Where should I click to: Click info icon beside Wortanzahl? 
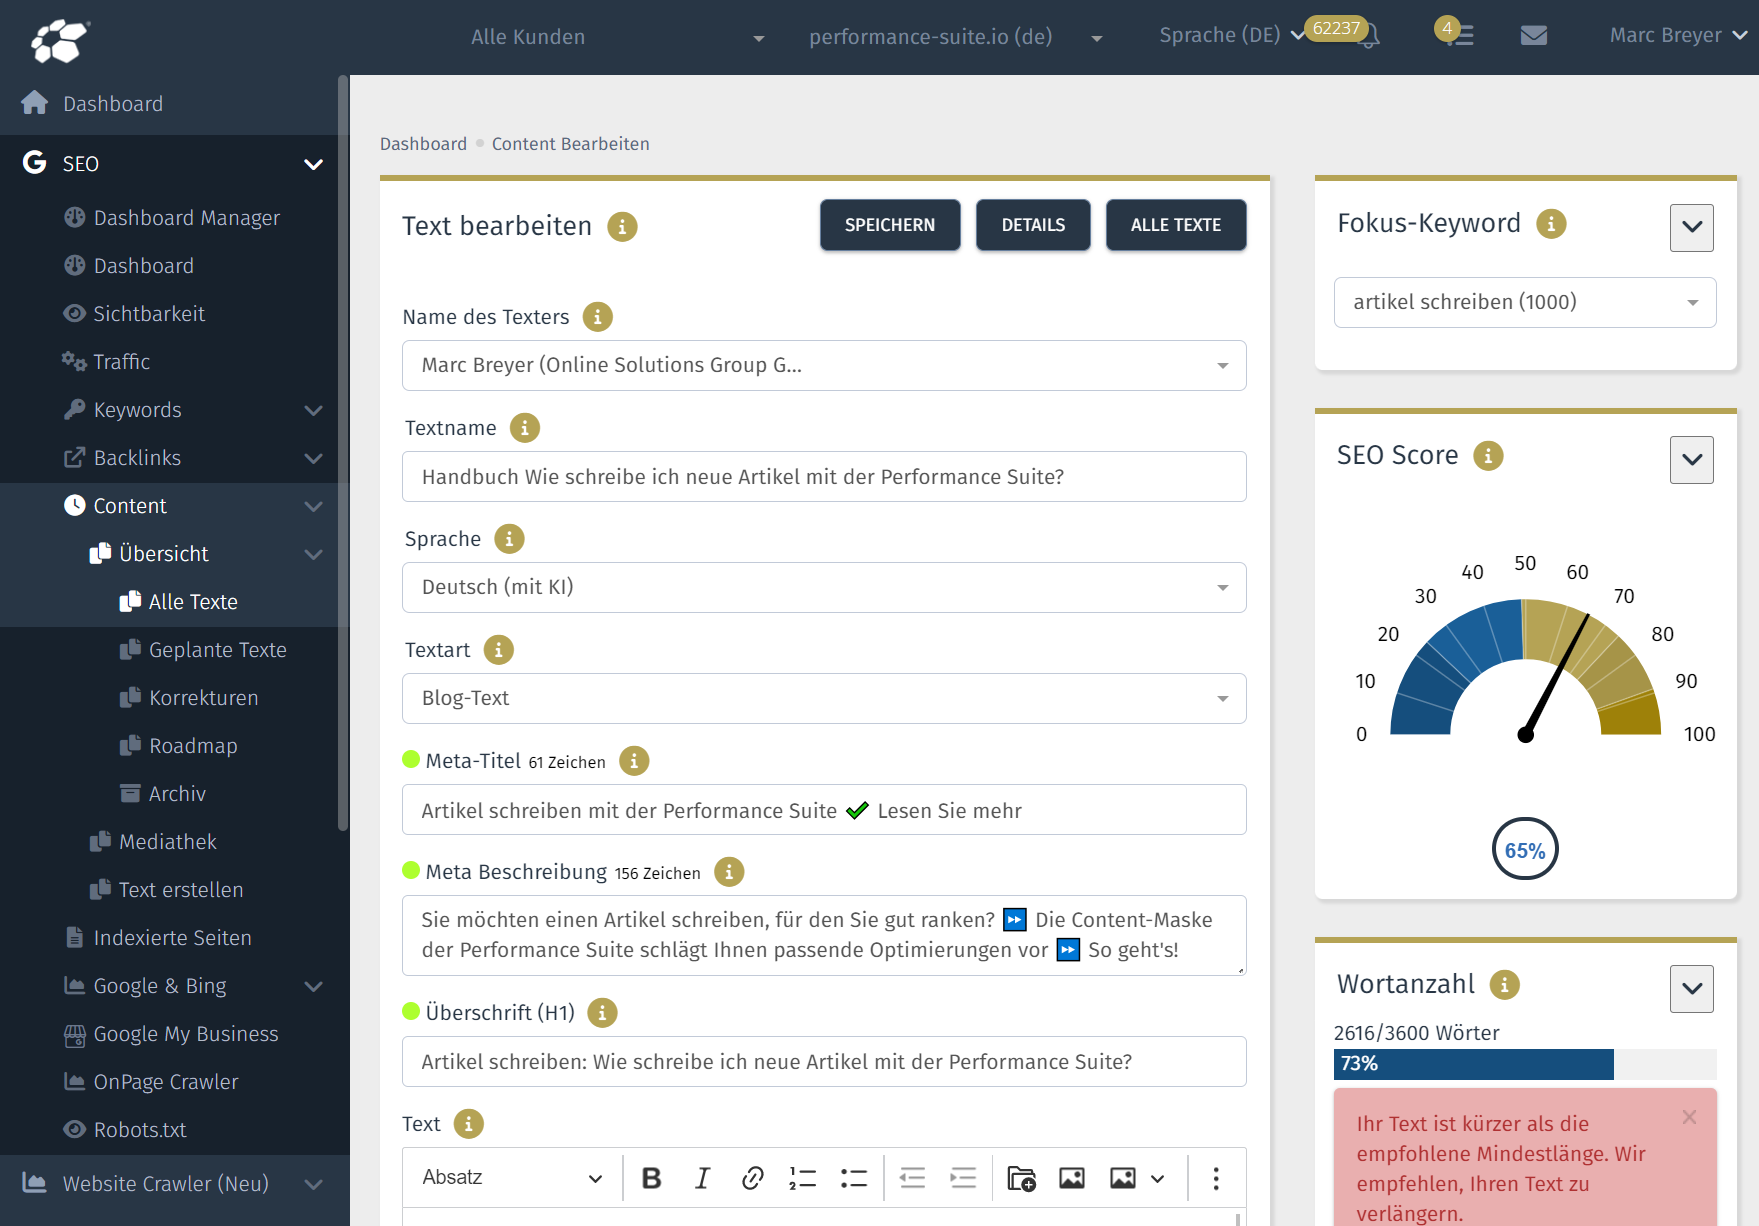(x=1504, y=985)
